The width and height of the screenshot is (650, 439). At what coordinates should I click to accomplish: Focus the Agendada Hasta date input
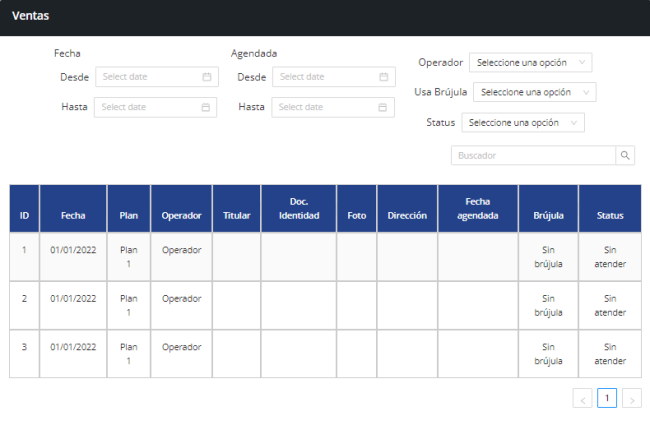325,107
